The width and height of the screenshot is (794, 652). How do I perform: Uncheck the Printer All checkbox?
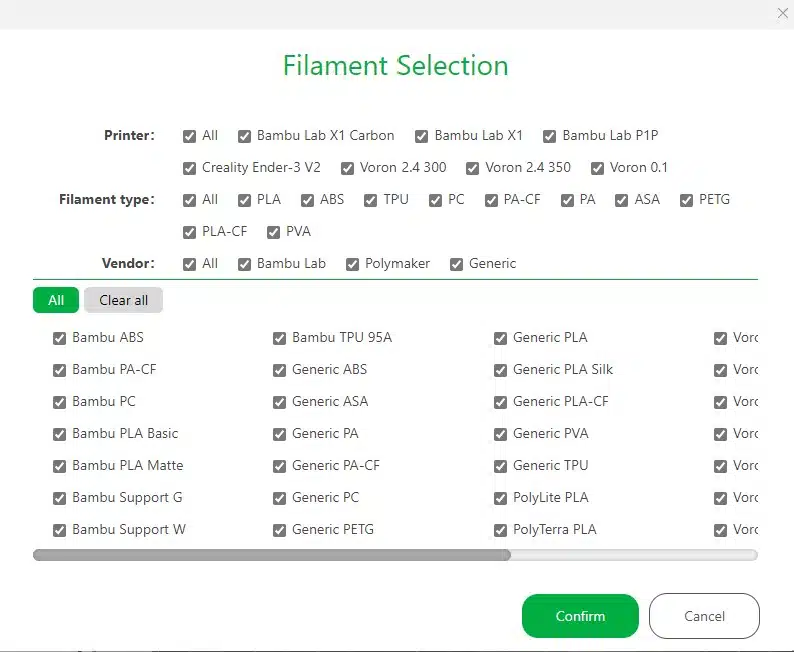[189, 136]
